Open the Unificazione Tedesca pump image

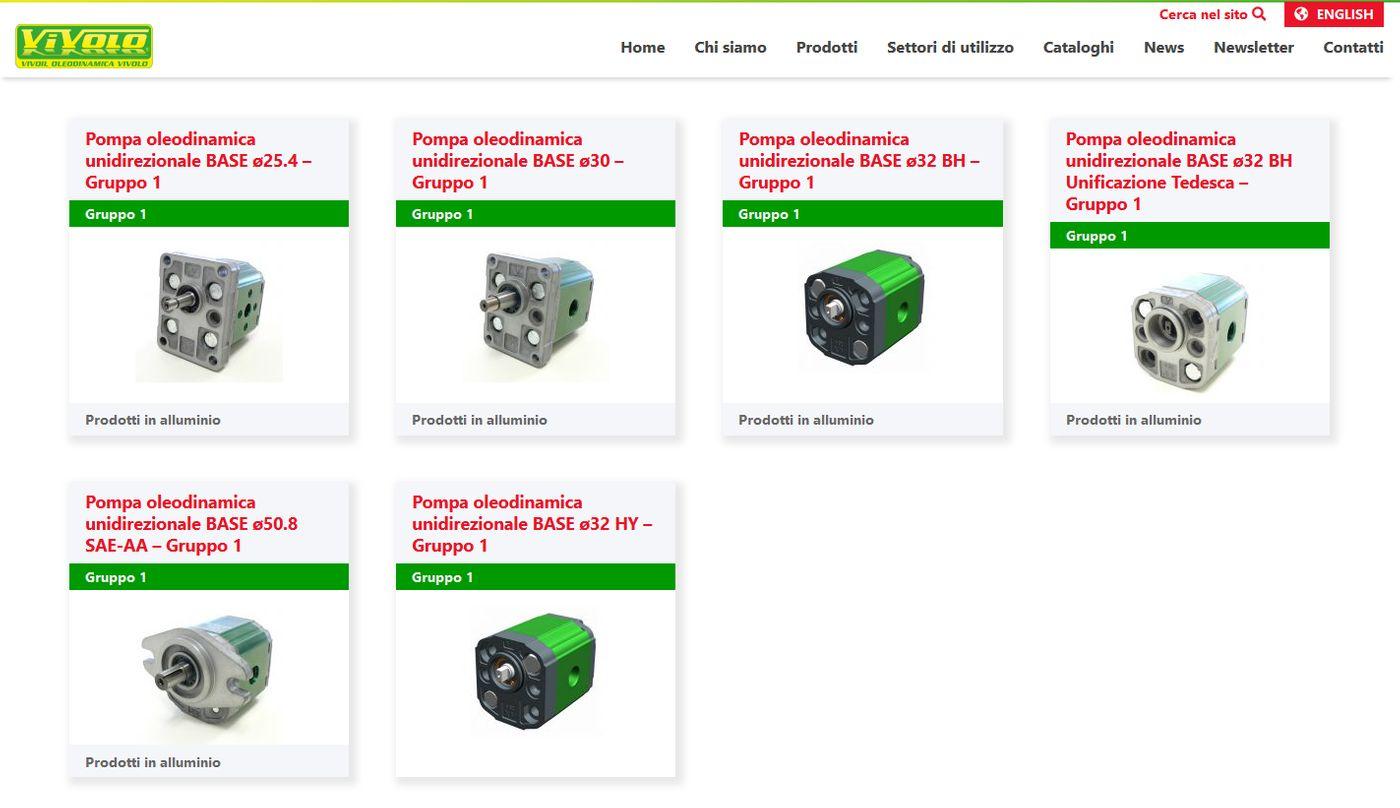[x=1190, y=331]
